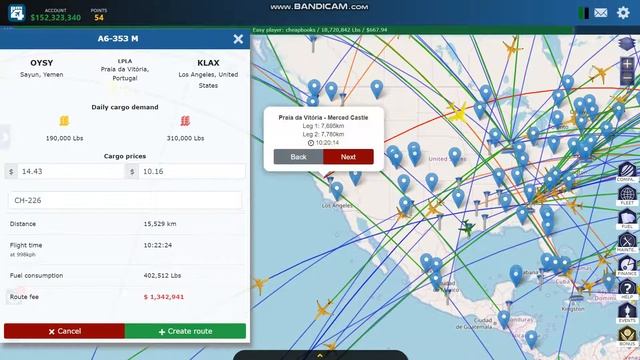The height and width of the screenshot is (360, 640).
Task: Click the 310,000 Lbs demand value
Action: [x=185, y=138]
